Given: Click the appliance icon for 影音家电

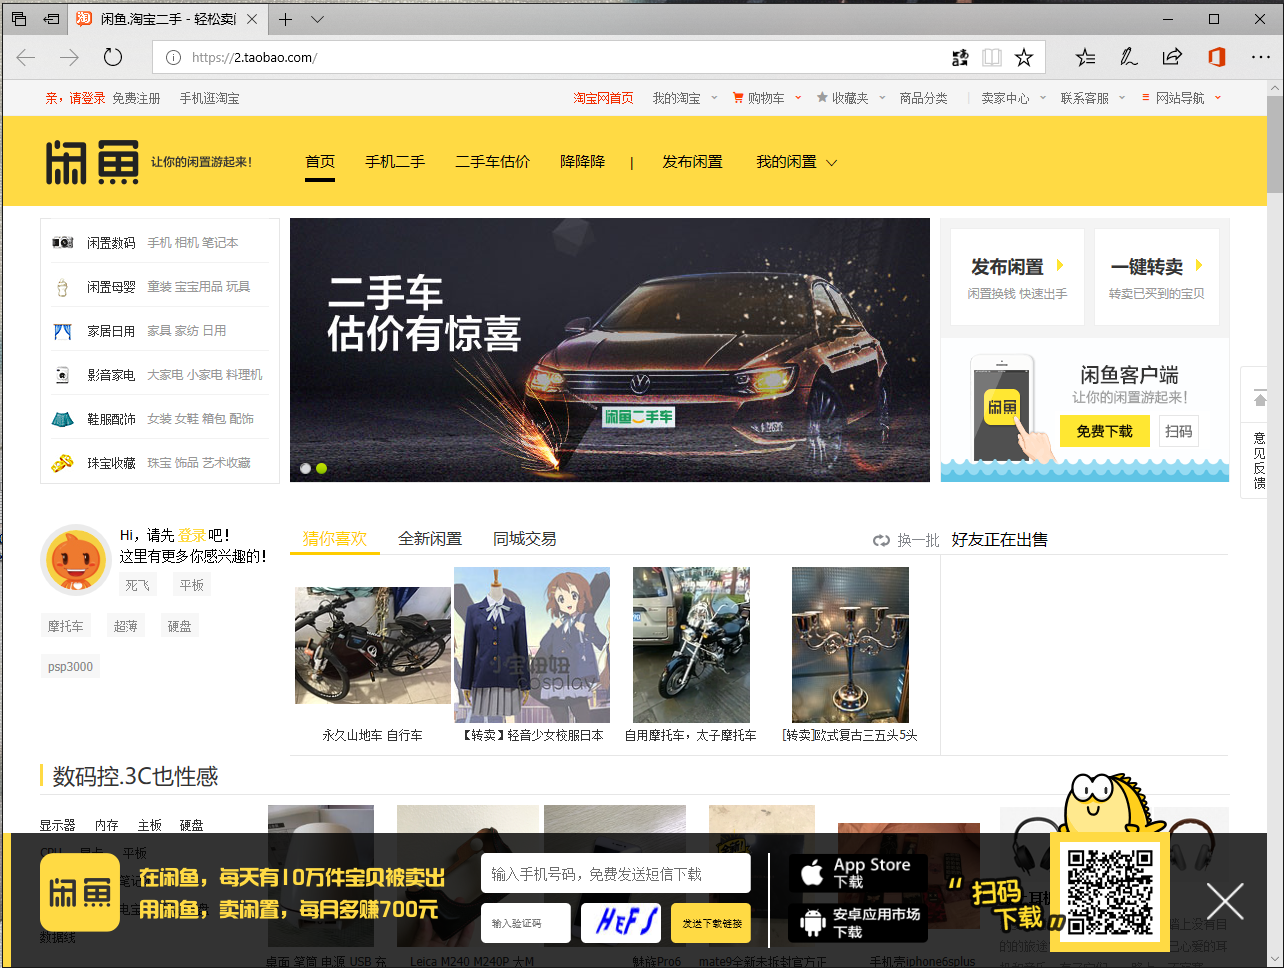Looking at the screenshot, I should coord(62,375).
